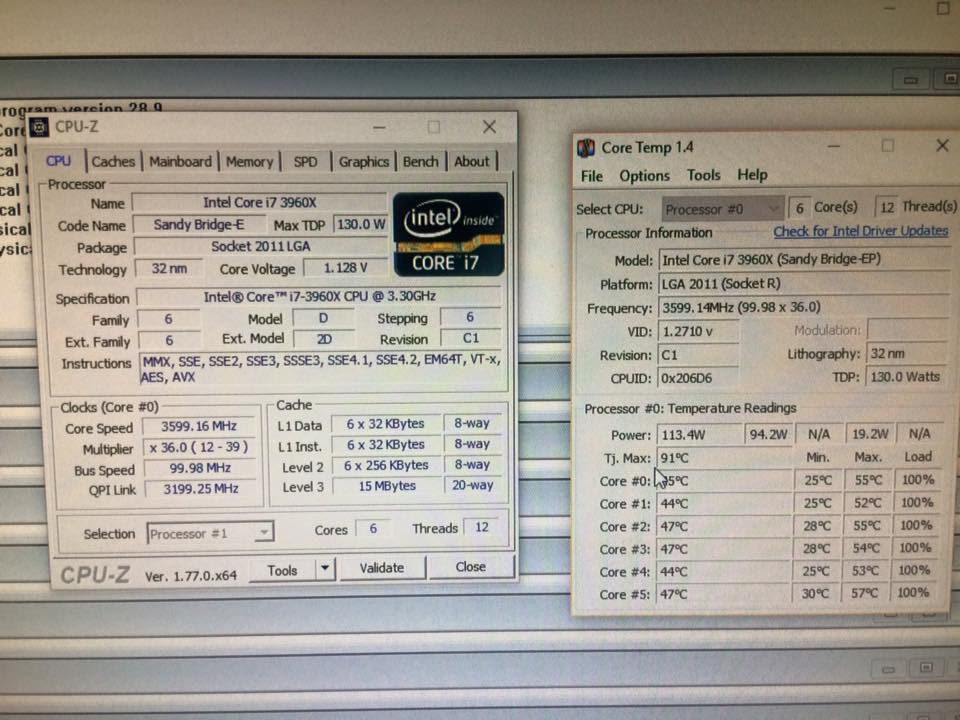
Task: Close the CPU-Z window
Action: (489, 127)
